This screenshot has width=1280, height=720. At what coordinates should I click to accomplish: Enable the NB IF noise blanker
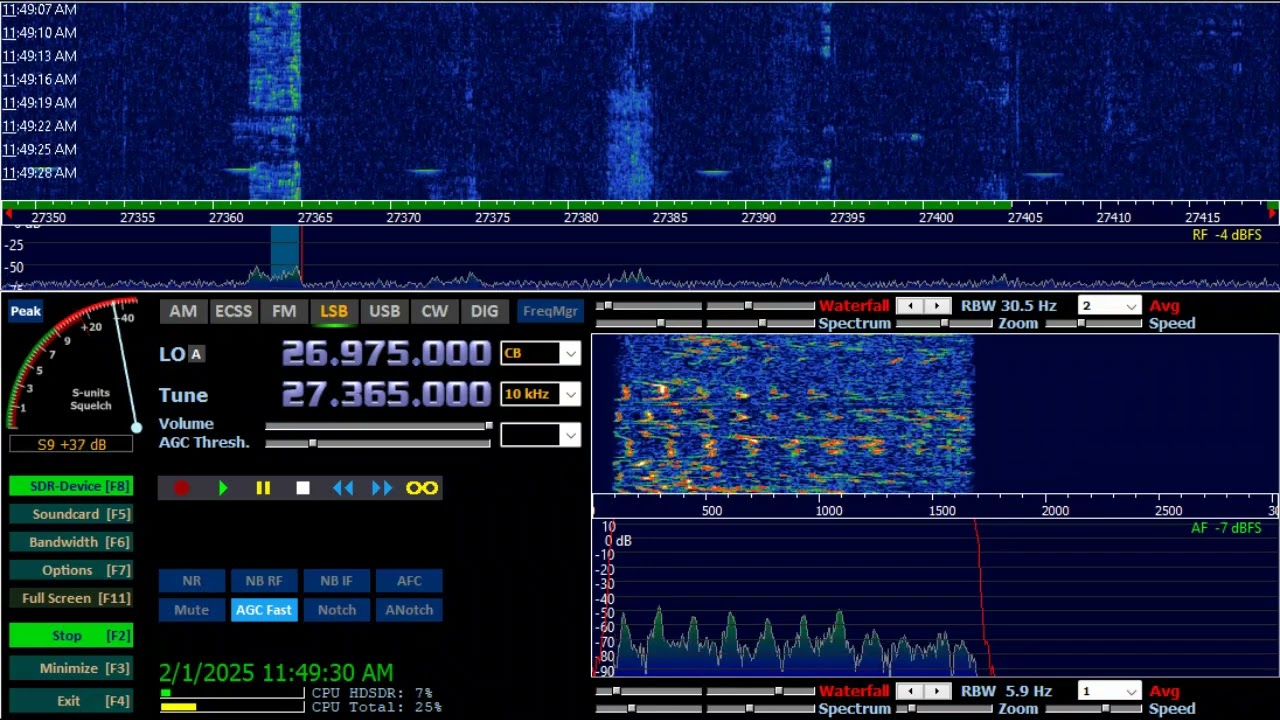[336, 581]
